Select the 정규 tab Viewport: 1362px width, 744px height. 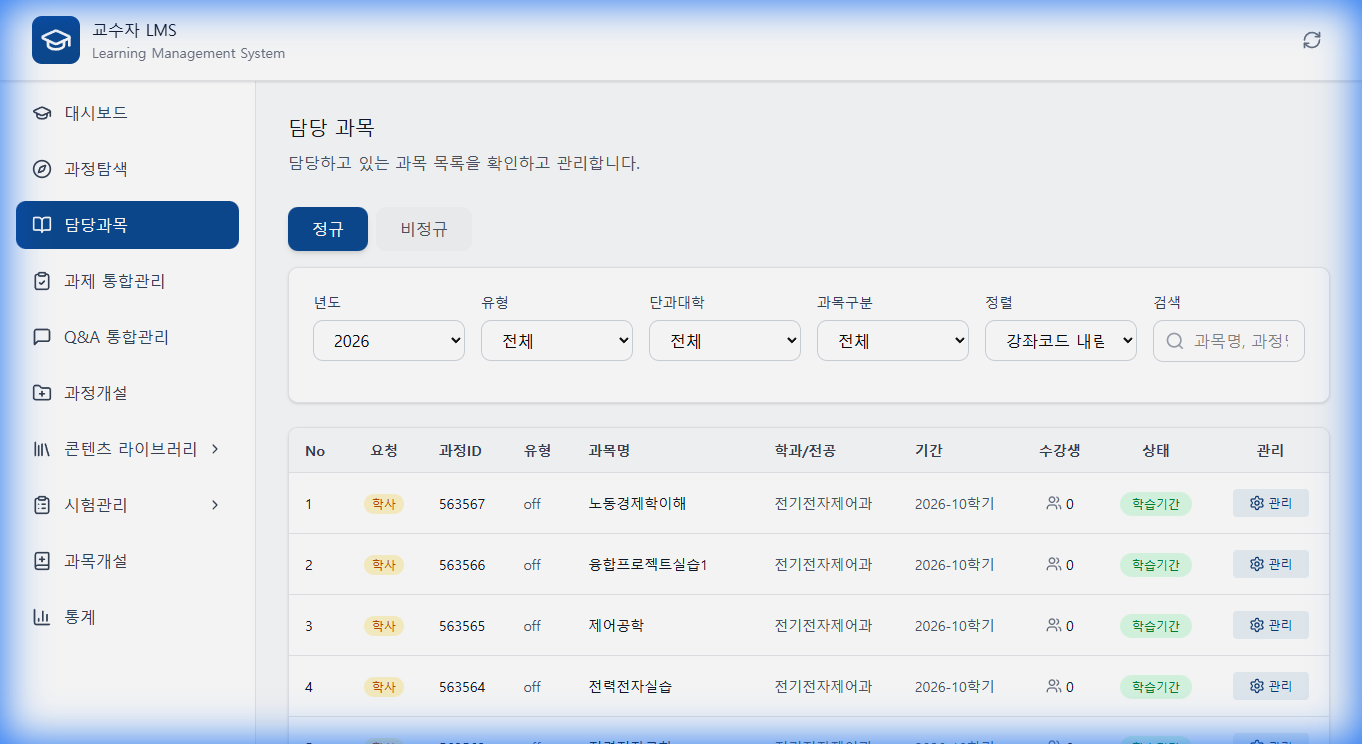click(328, 228)
